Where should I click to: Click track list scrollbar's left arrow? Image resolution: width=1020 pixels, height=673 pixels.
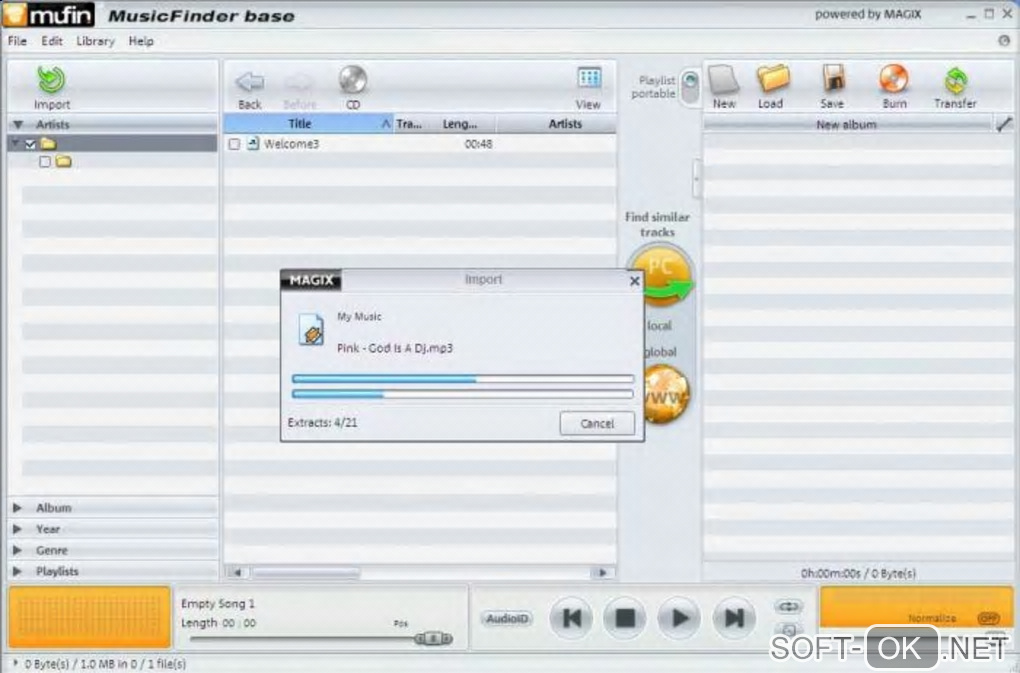(237, 573)
